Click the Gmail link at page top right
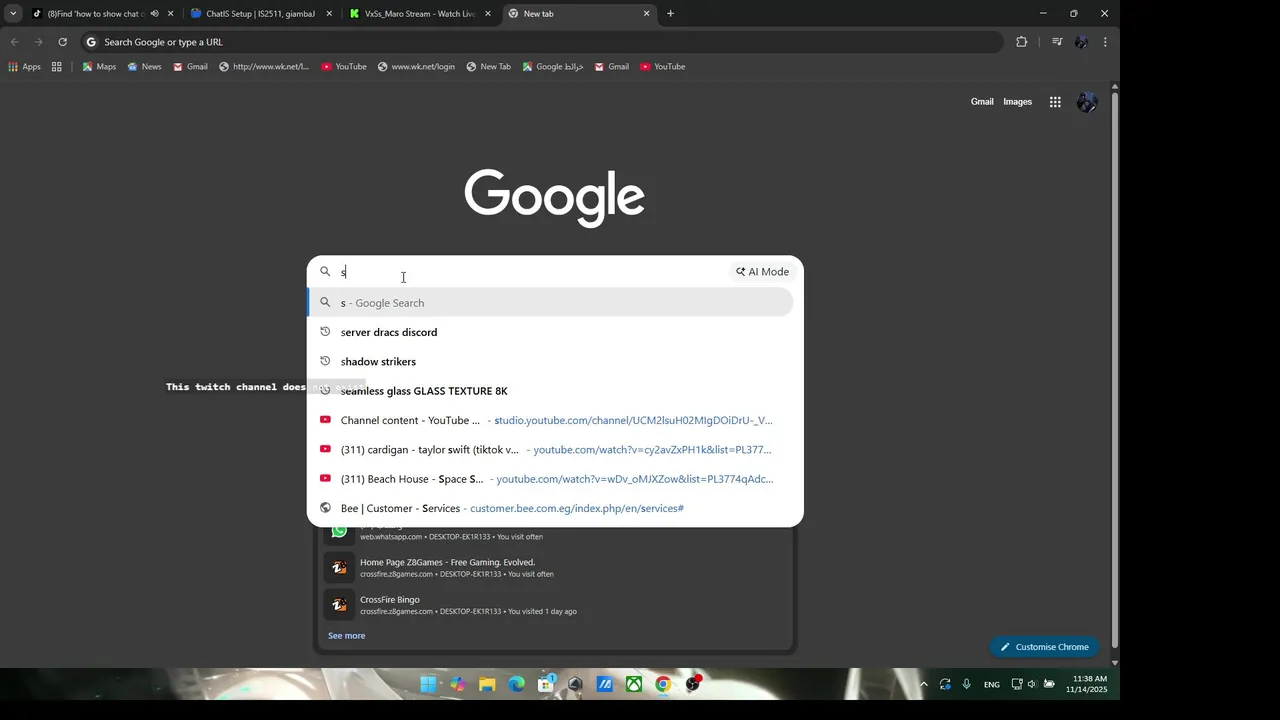This screenshot has width=1280, height=720. [982, 102]
